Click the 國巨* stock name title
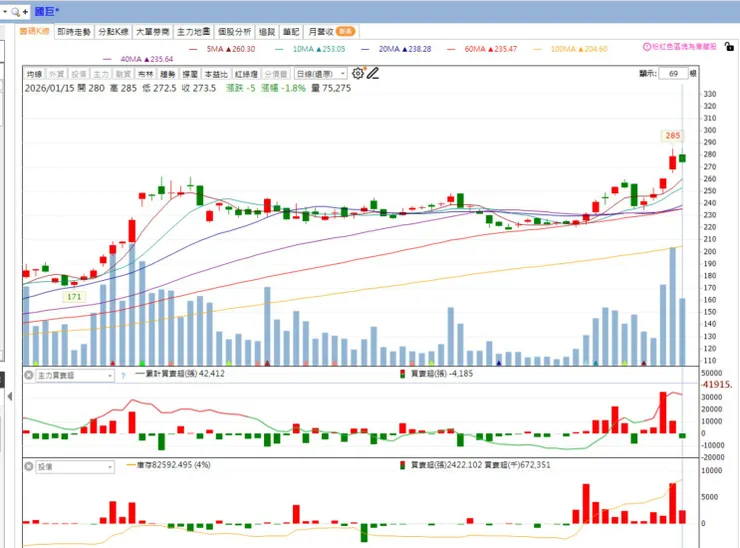The height and width of the screenshot is (548, 740). pyautogui.click(x=47, y=12)
